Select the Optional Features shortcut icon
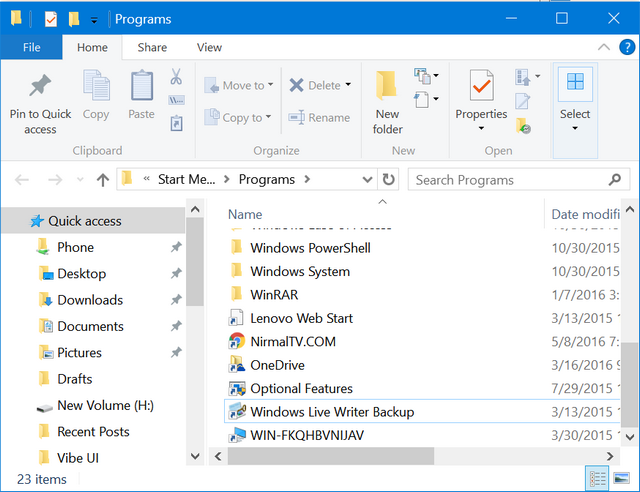The image size is (640, 492). (x=237, y=388)
